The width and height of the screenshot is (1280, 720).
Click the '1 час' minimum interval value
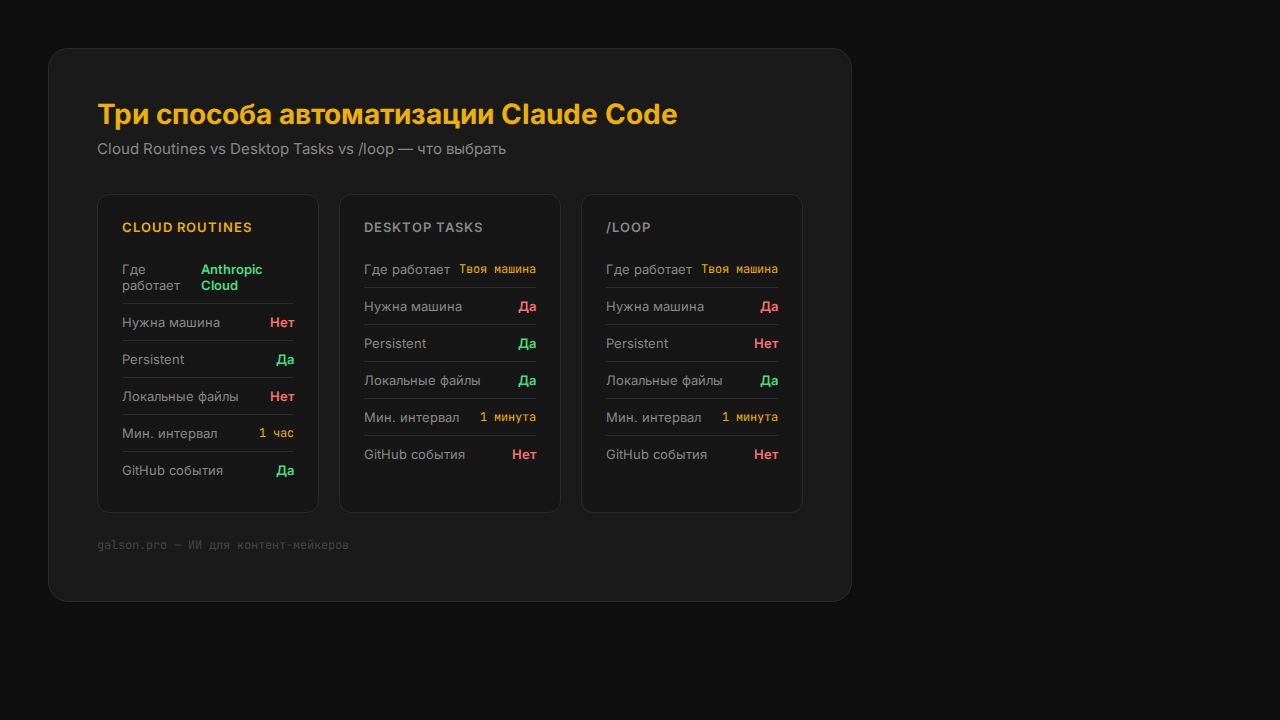(276, 434)
